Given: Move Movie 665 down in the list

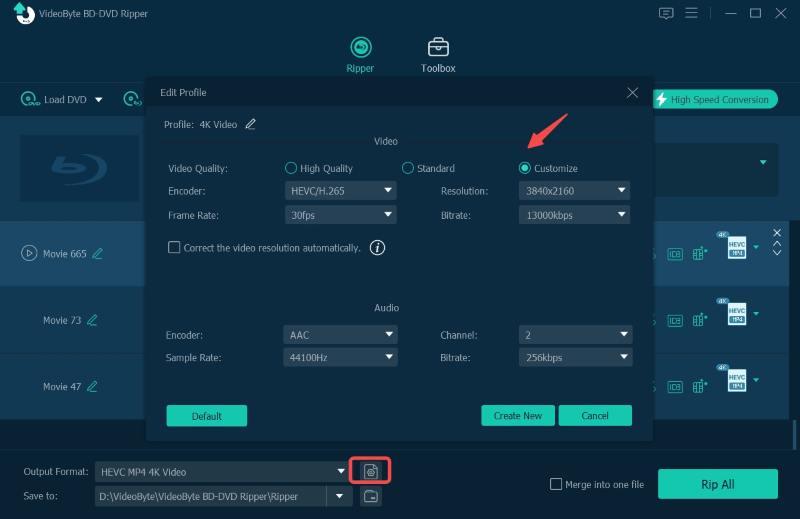Looking at the screenshot, I should pyautogui.click(x=777, y=252).
